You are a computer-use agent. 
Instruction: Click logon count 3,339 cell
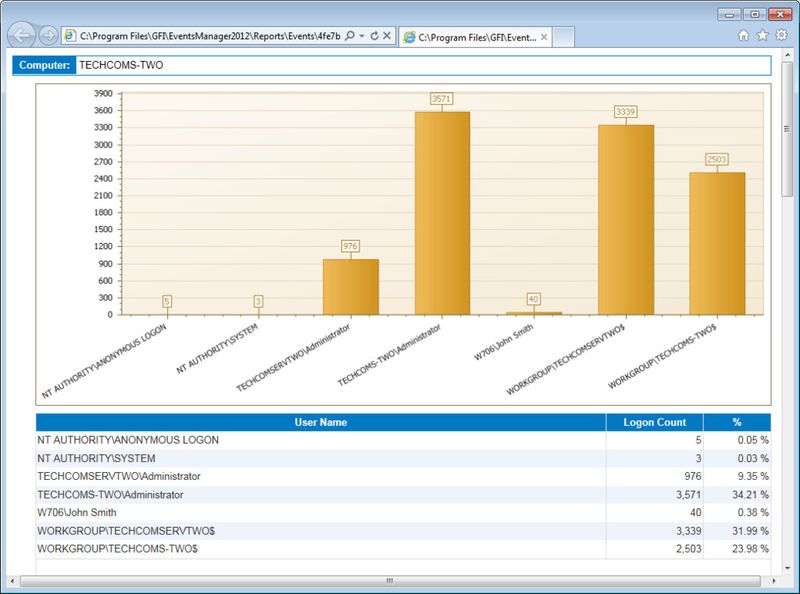click(x=655, y=531)
